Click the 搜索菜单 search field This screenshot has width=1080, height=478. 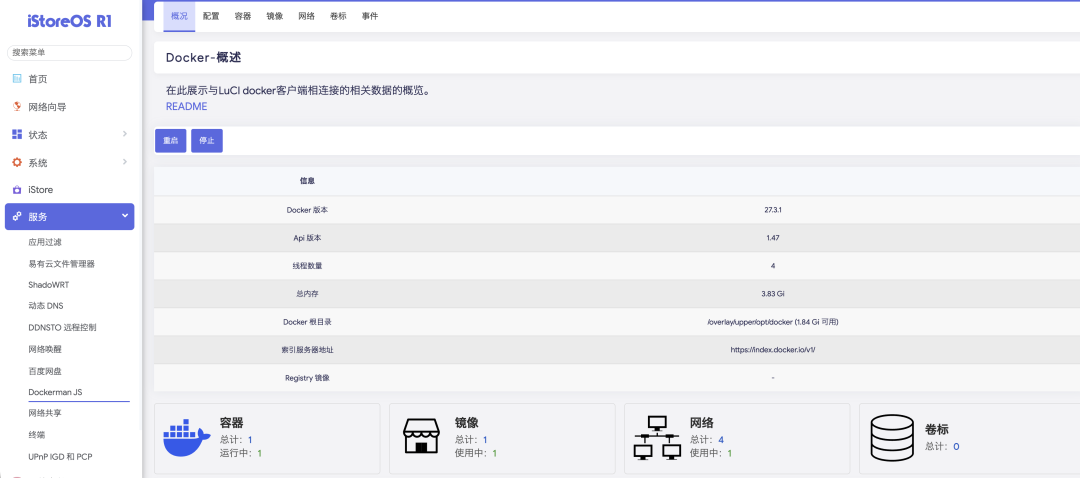[x=69, y=52]
